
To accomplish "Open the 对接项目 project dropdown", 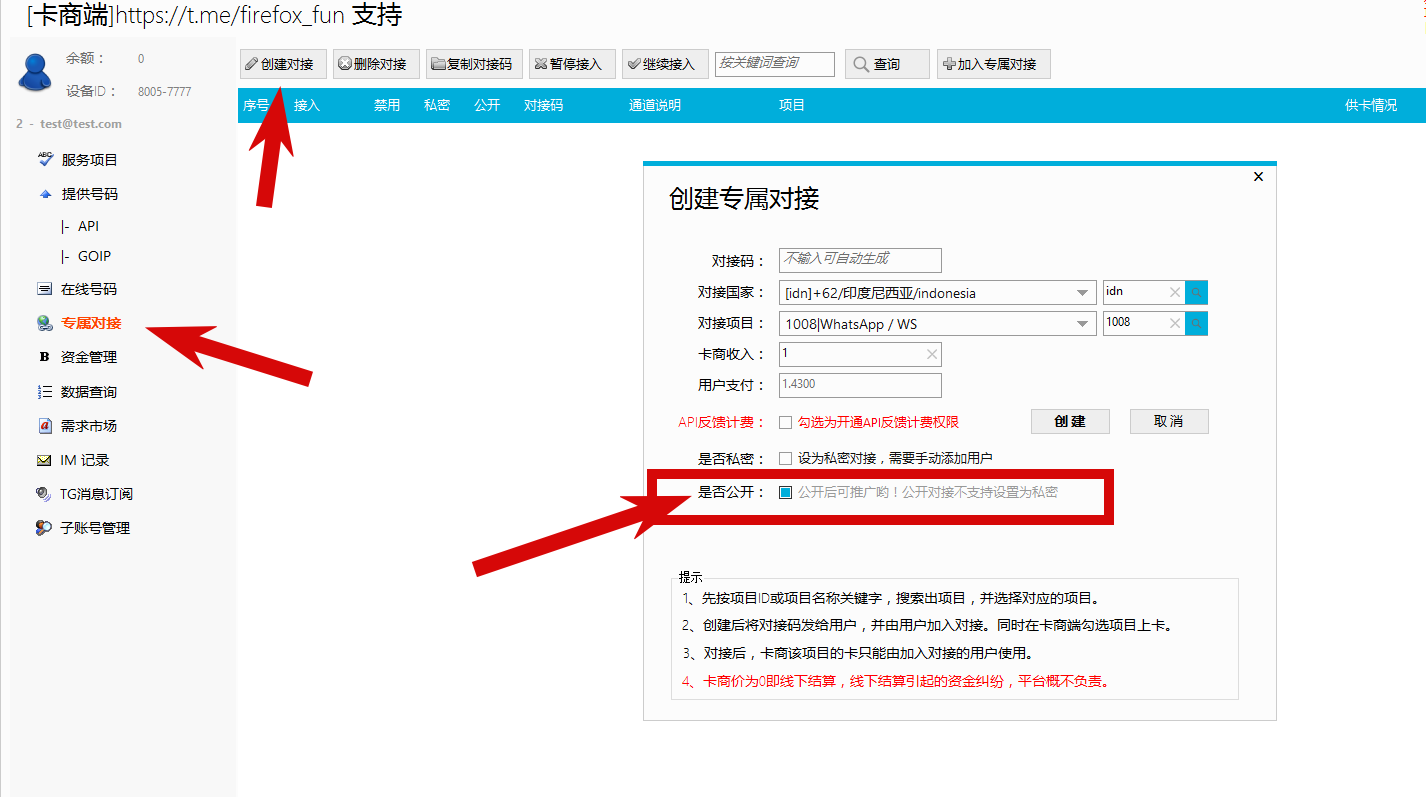I will coord(938,323).
